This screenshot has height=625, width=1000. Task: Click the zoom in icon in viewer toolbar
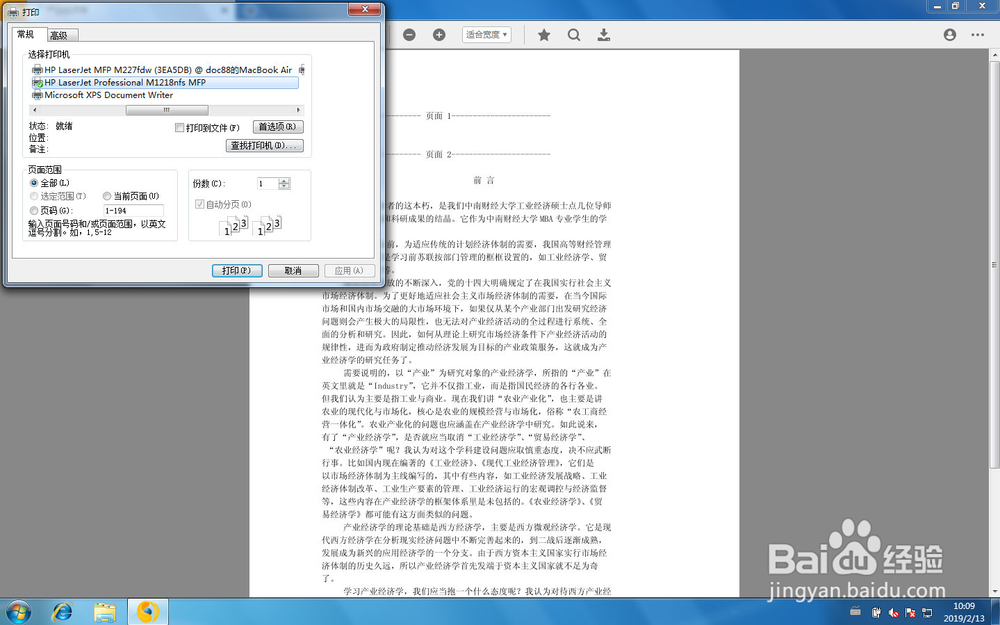[440, 34]
